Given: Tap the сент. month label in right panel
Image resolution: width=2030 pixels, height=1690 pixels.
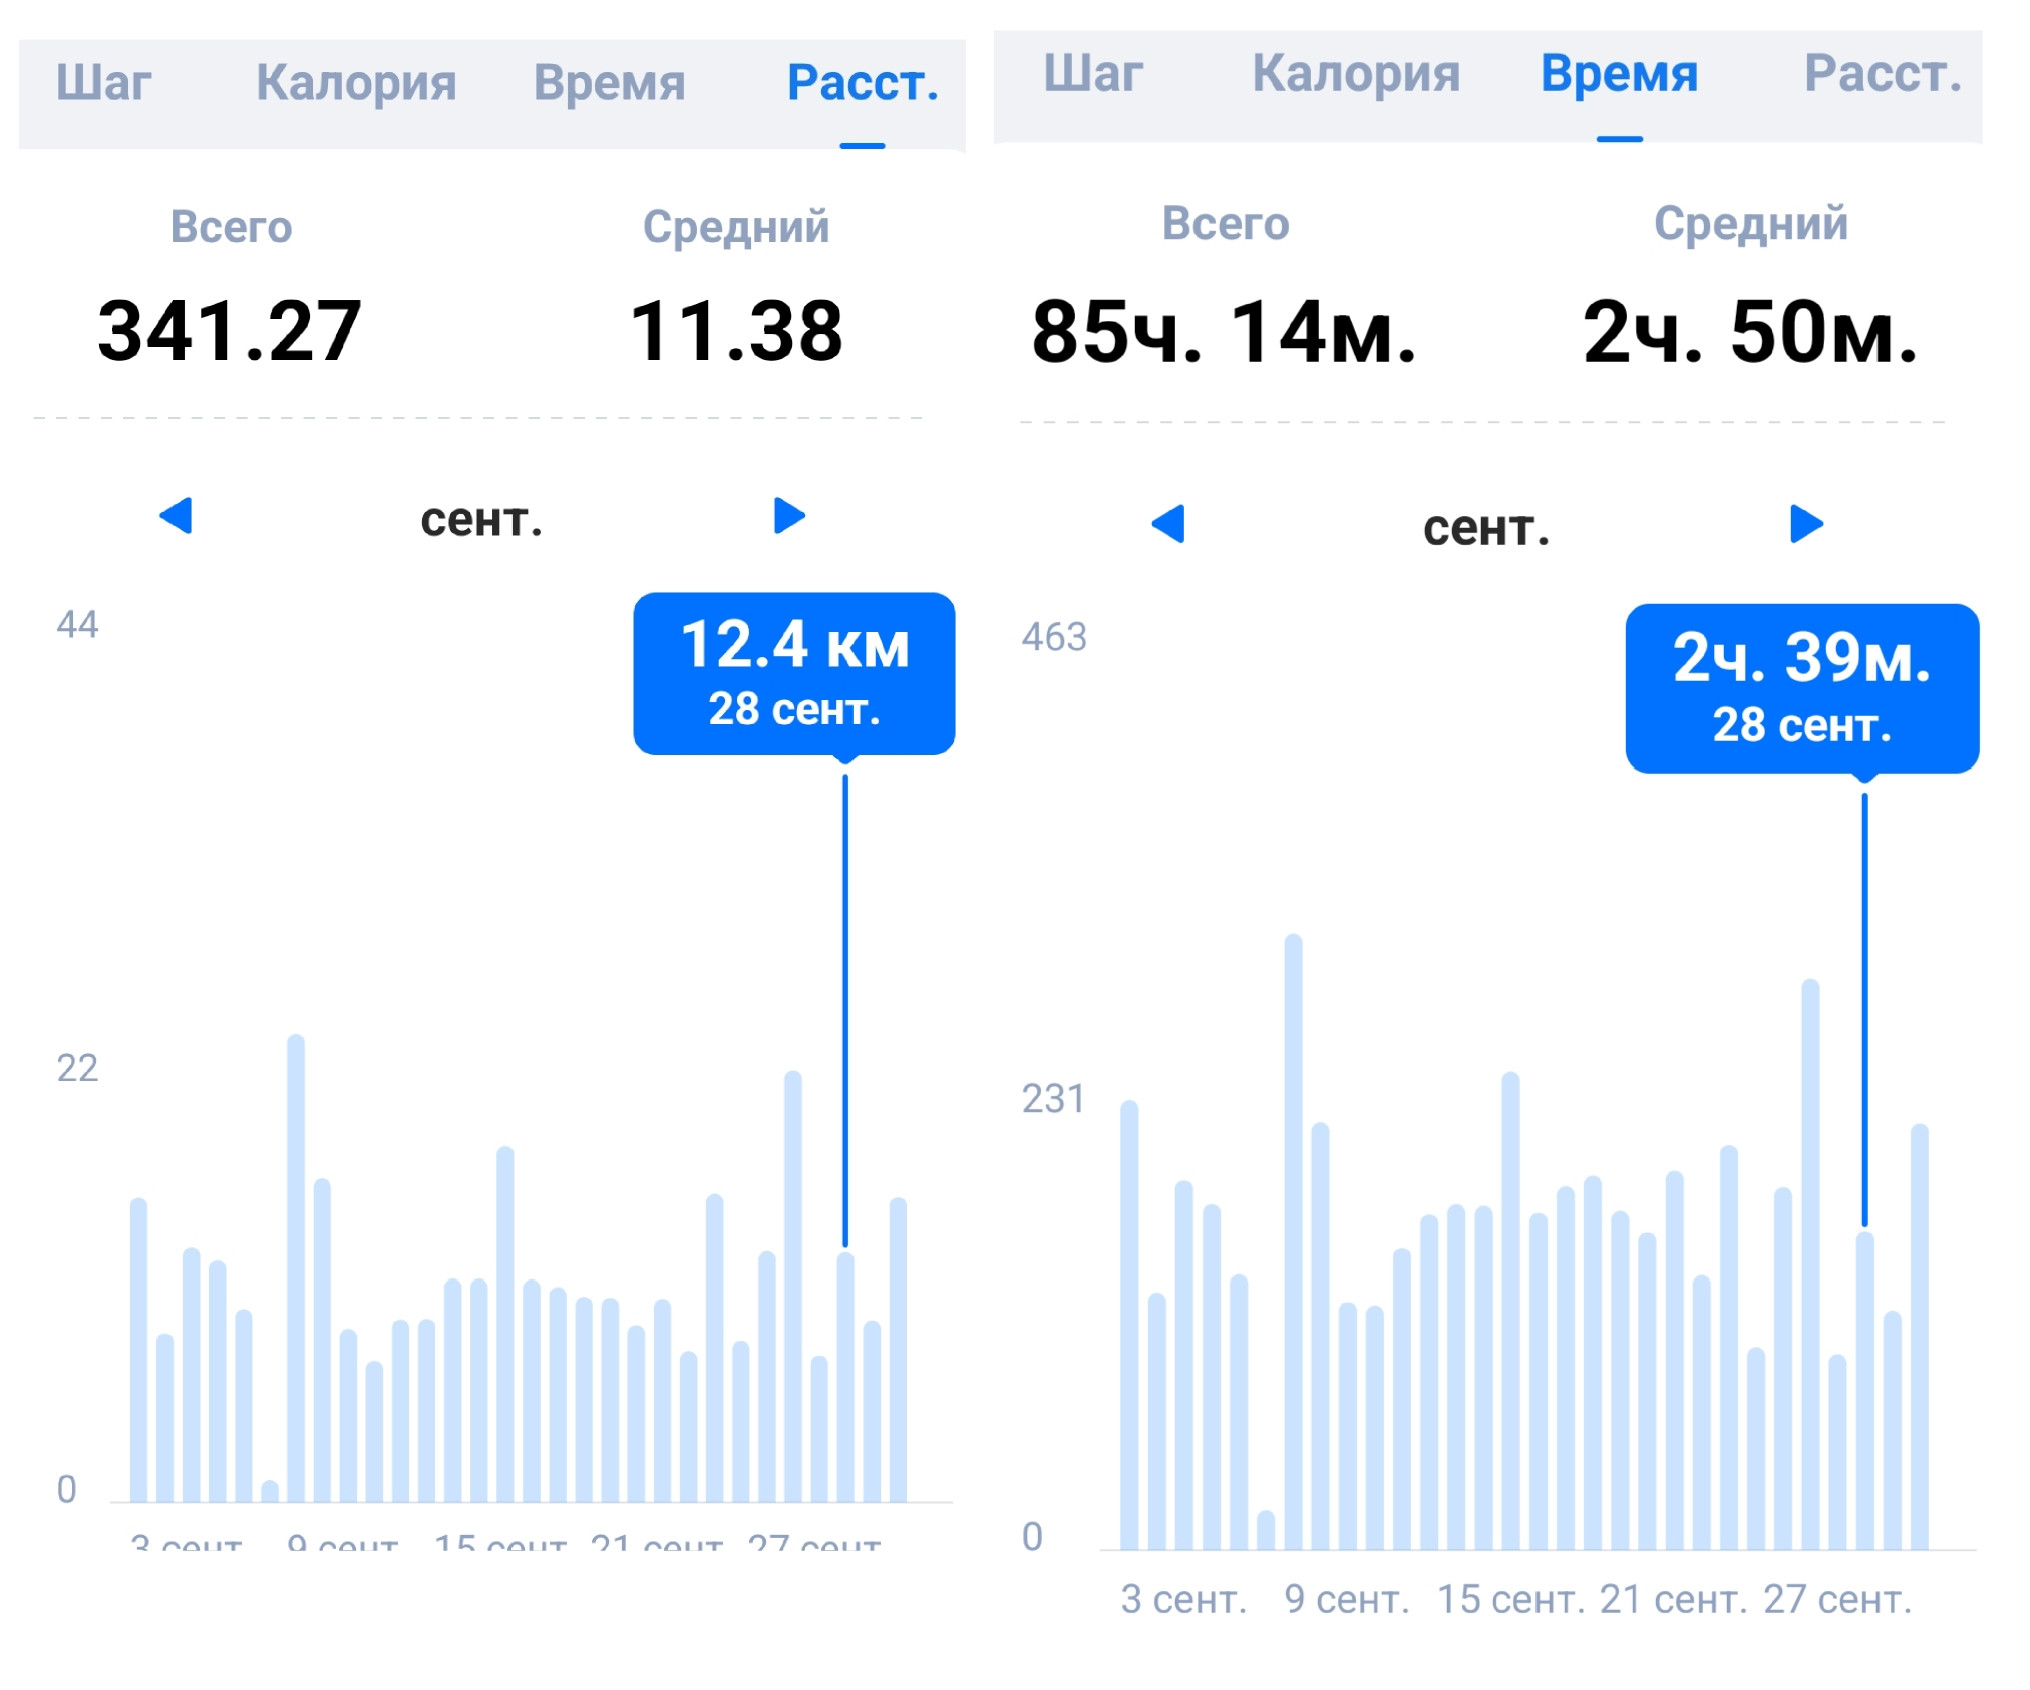Looking at the screenshot, I should pos(1486,527).
